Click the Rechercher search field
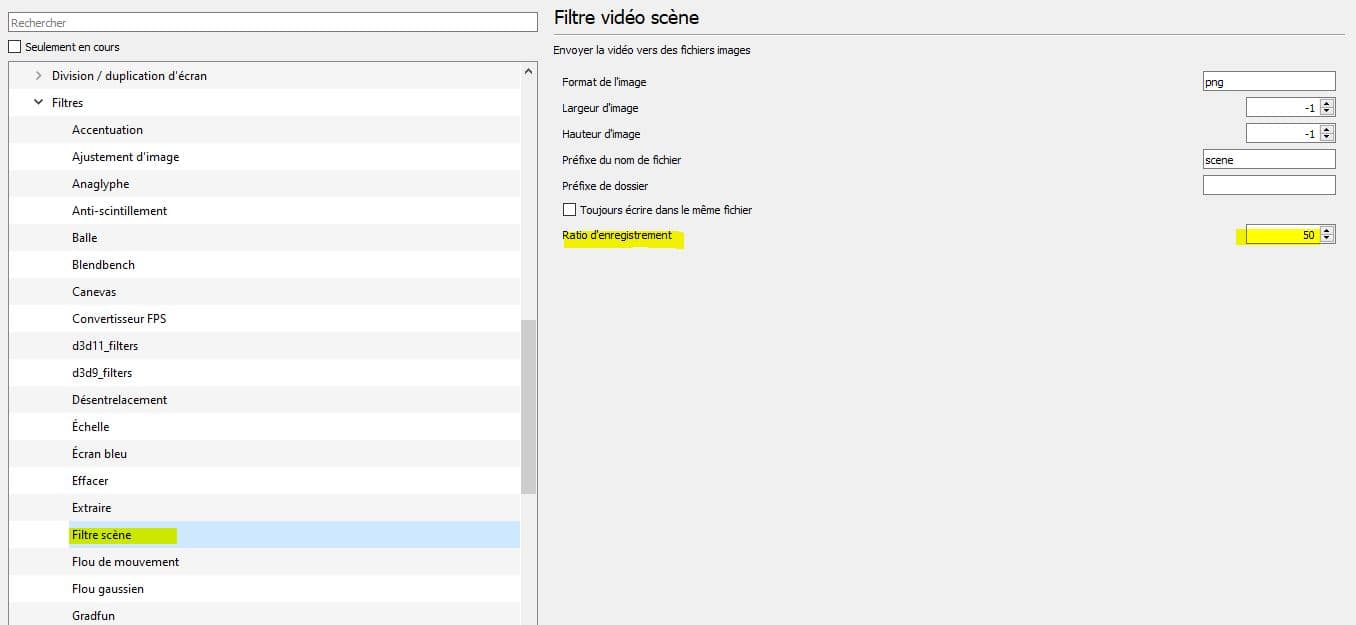Image resolution: width=1356 pixels, height=625 pixels. (x=272, y=22)
